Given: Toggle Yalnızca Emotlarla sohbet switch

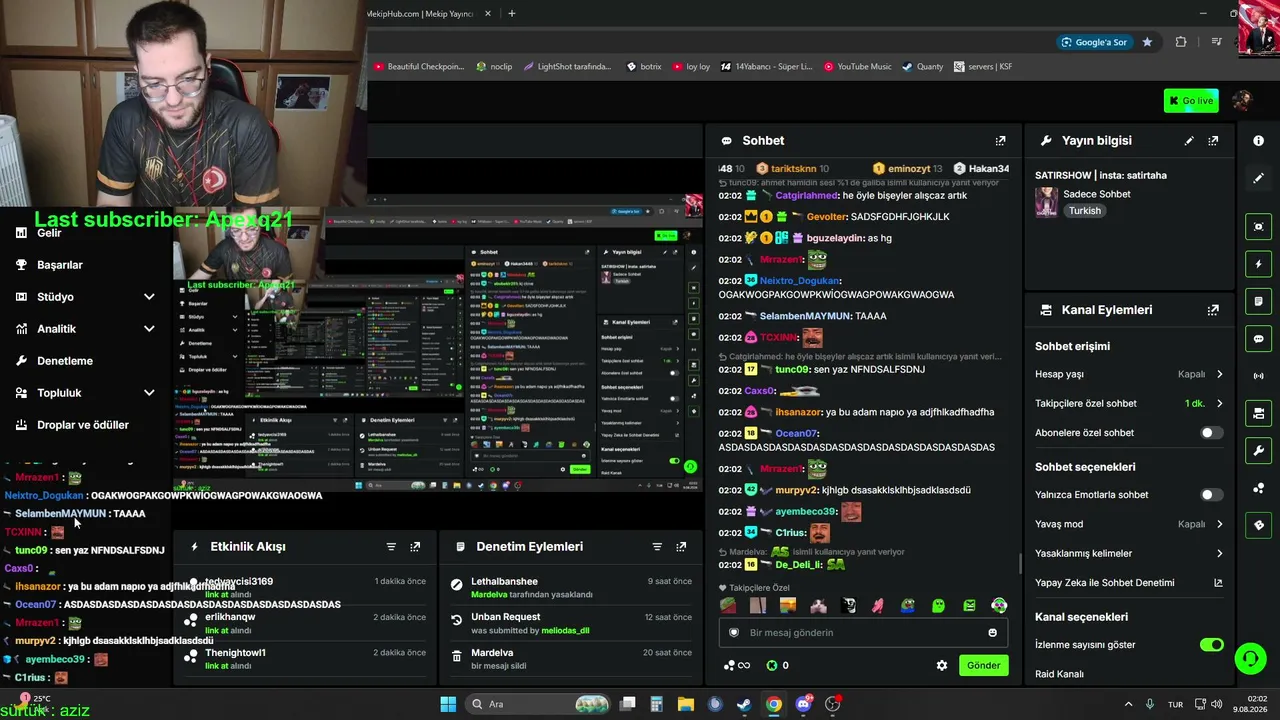Looking at the screenshot, I should click(x=1211, y=495).
